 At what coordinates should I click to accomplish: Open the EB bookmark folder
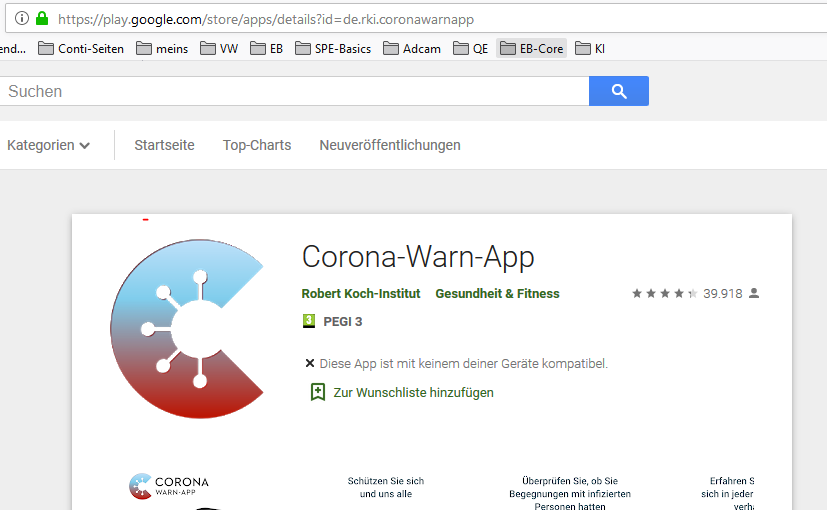[x=266, y=49]
